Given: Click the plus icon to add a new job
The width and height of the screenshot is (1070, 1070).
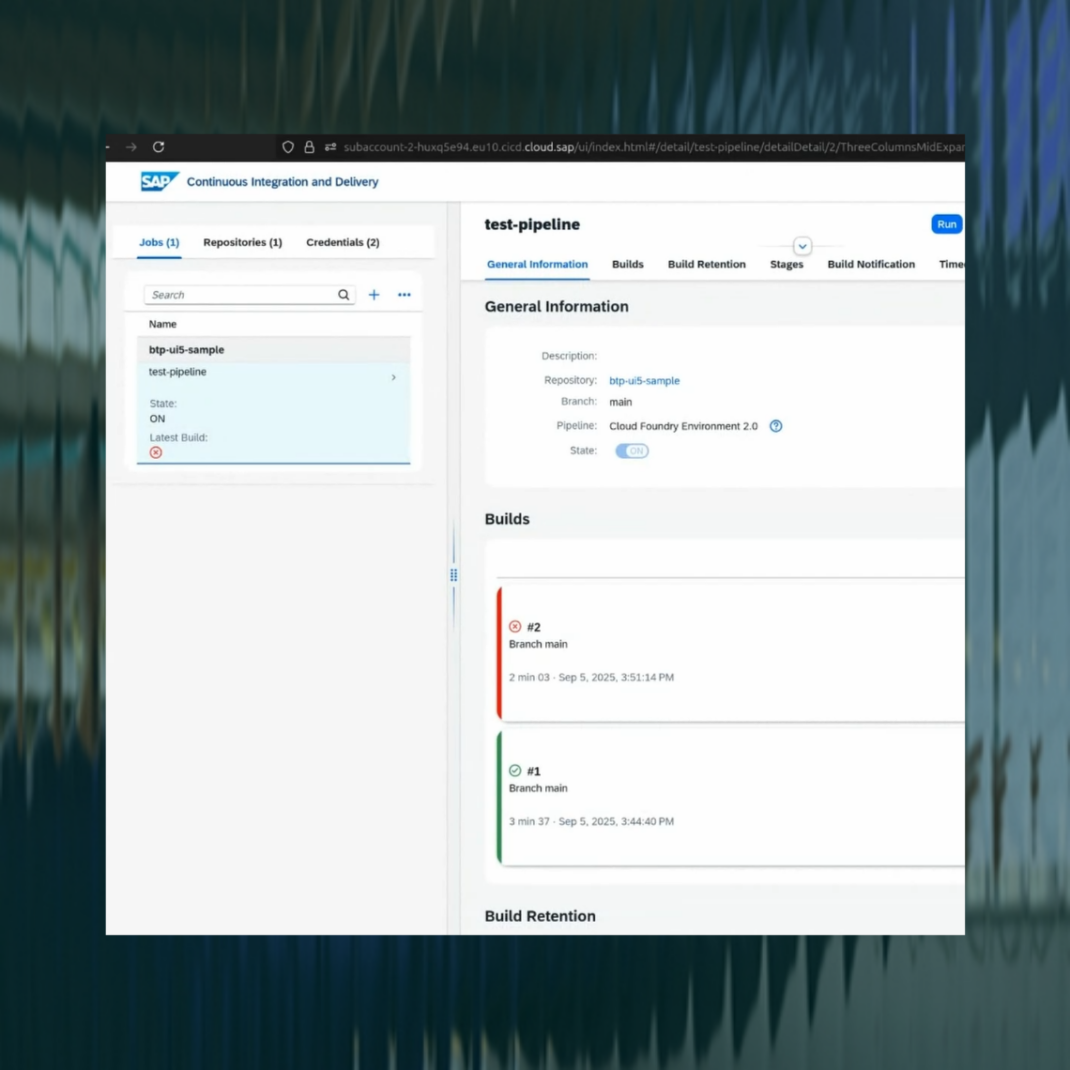Looking at the screenshot, I should [x=374, y=294].
